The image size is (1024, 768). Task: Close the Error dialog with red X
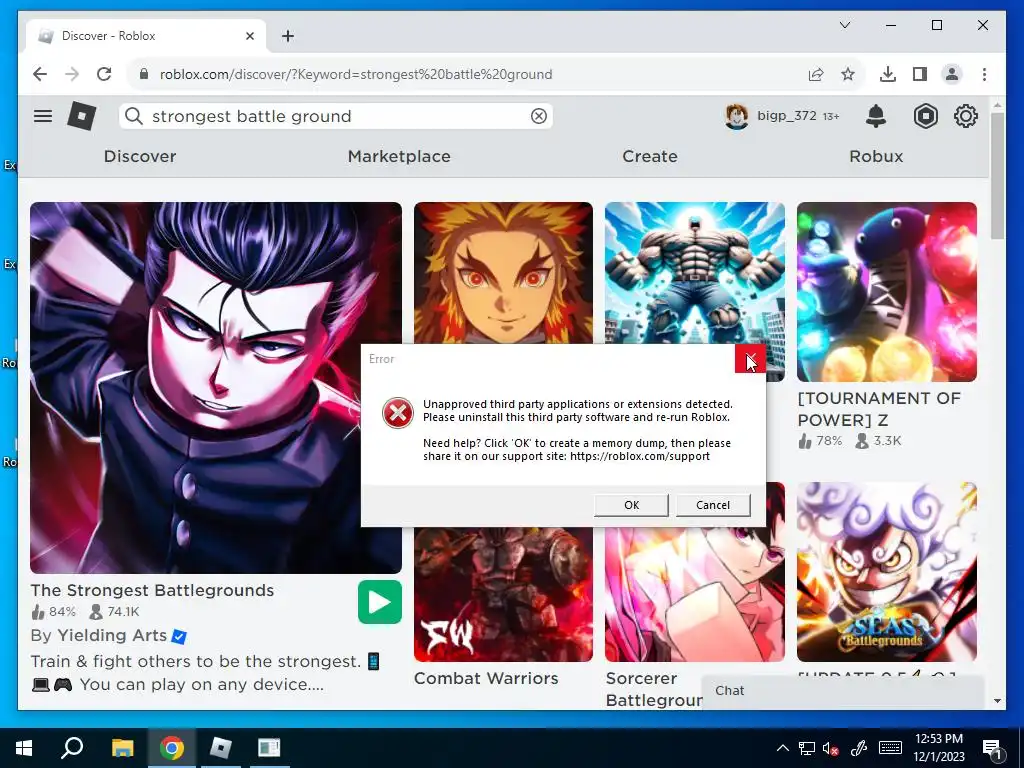coord(750,359)
